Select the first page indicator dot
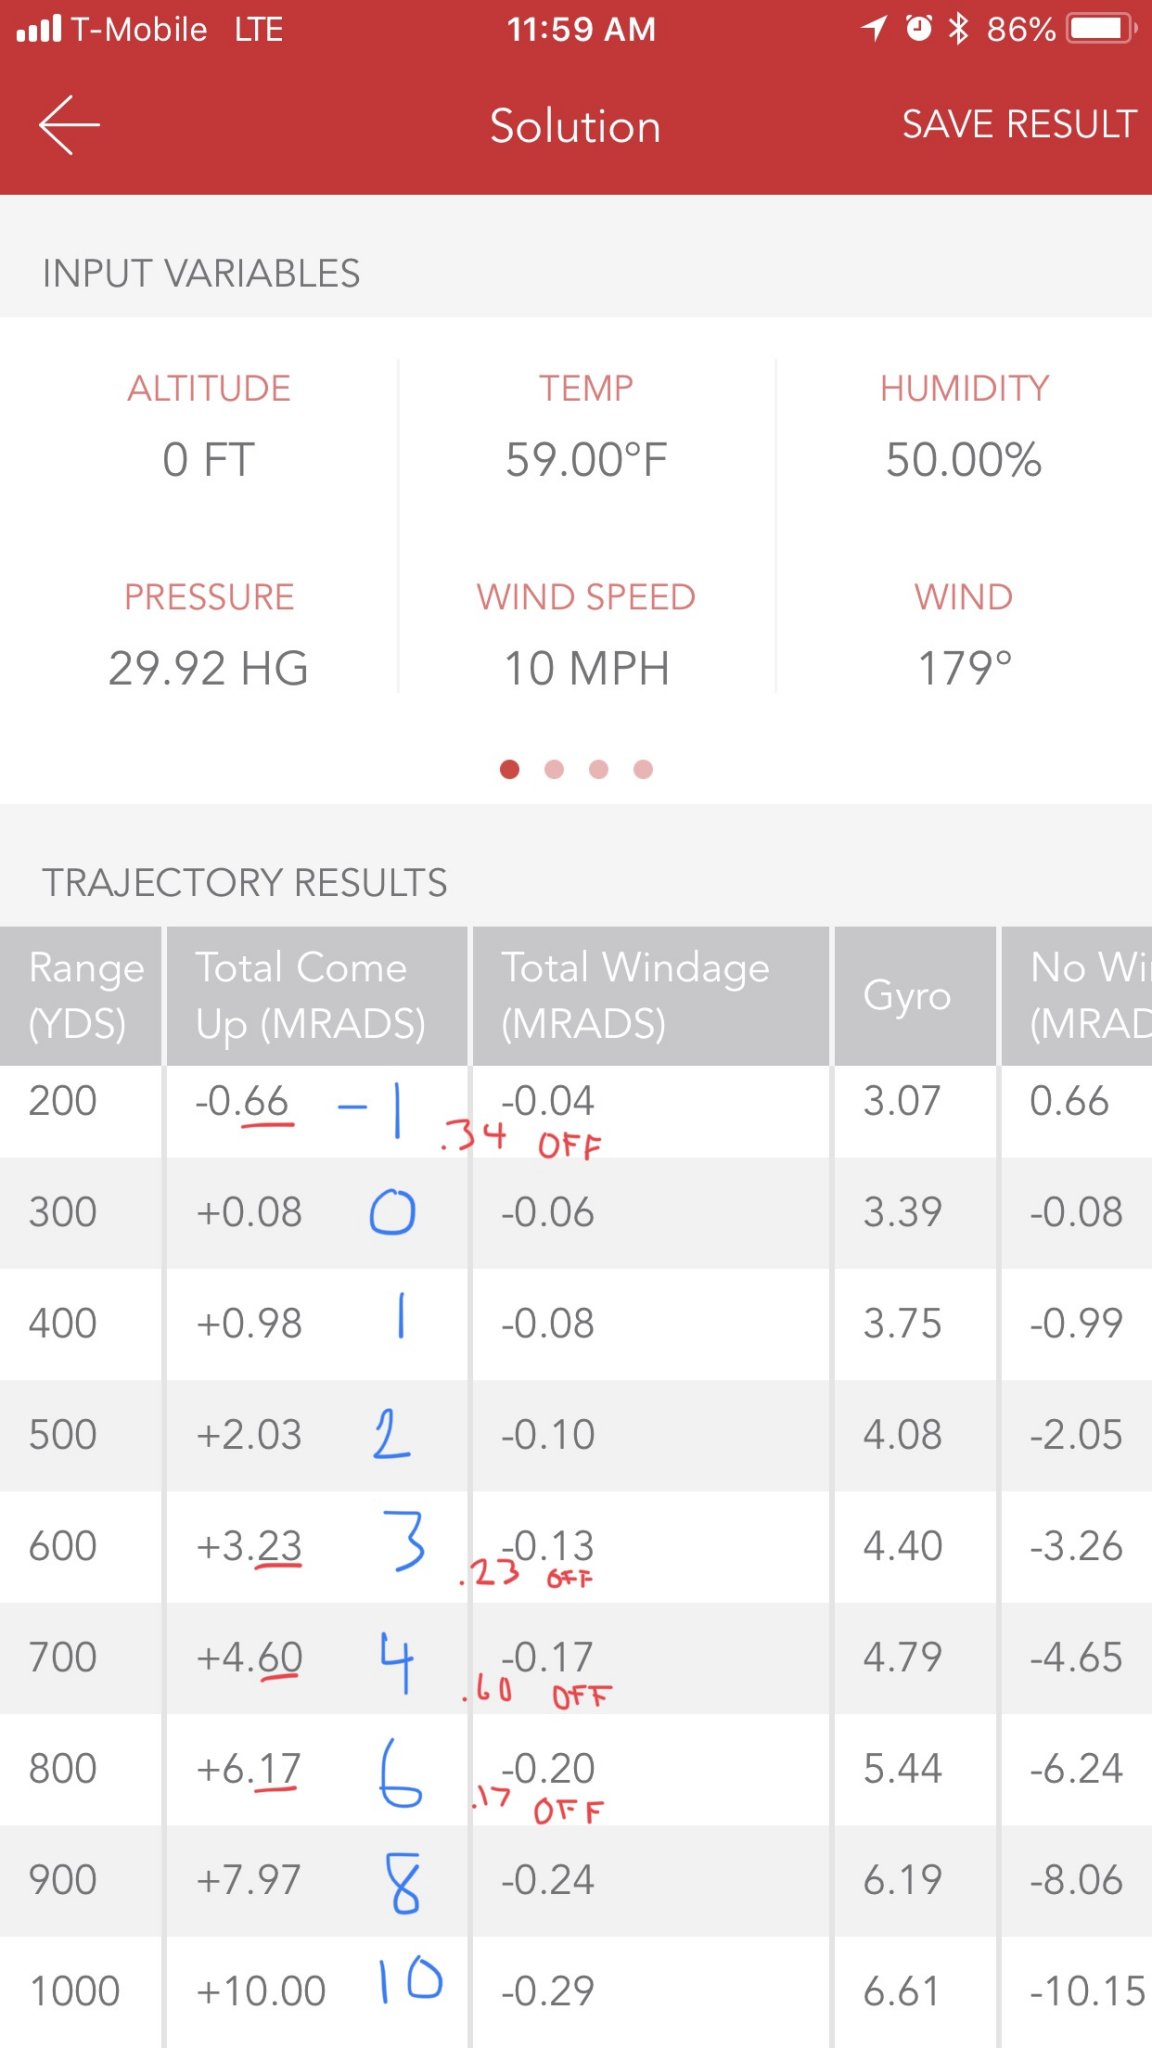Viewport: 1152px width, 2048px height. coord(510,769)
